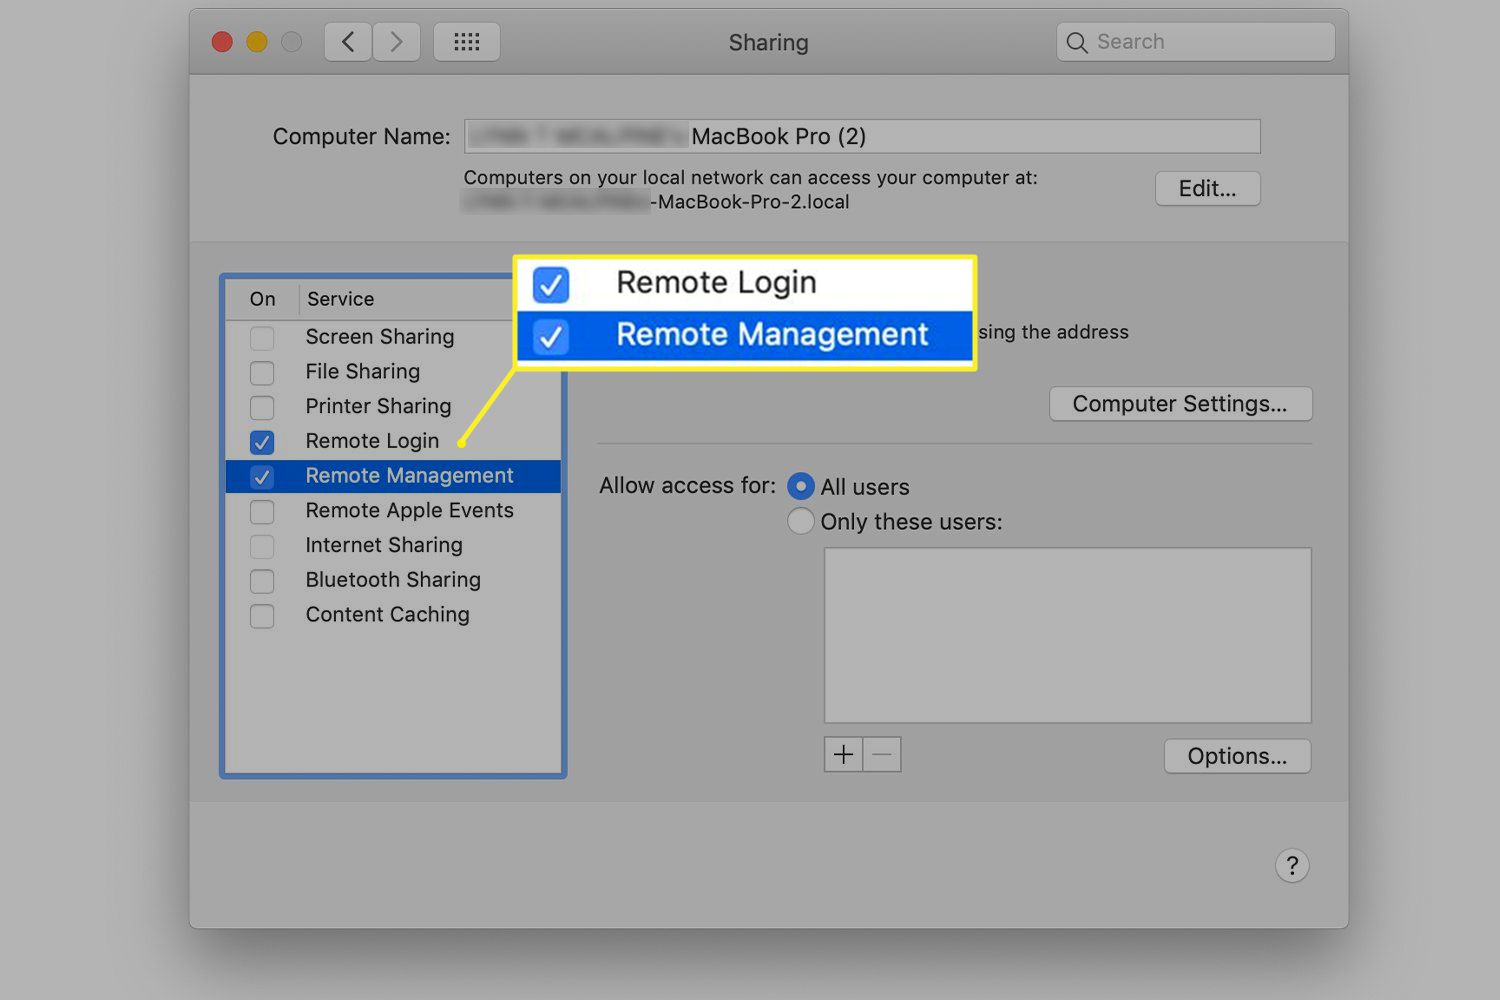Click the Computer Name text field
Screen dimensions: 1500x1000
point(862,136)
